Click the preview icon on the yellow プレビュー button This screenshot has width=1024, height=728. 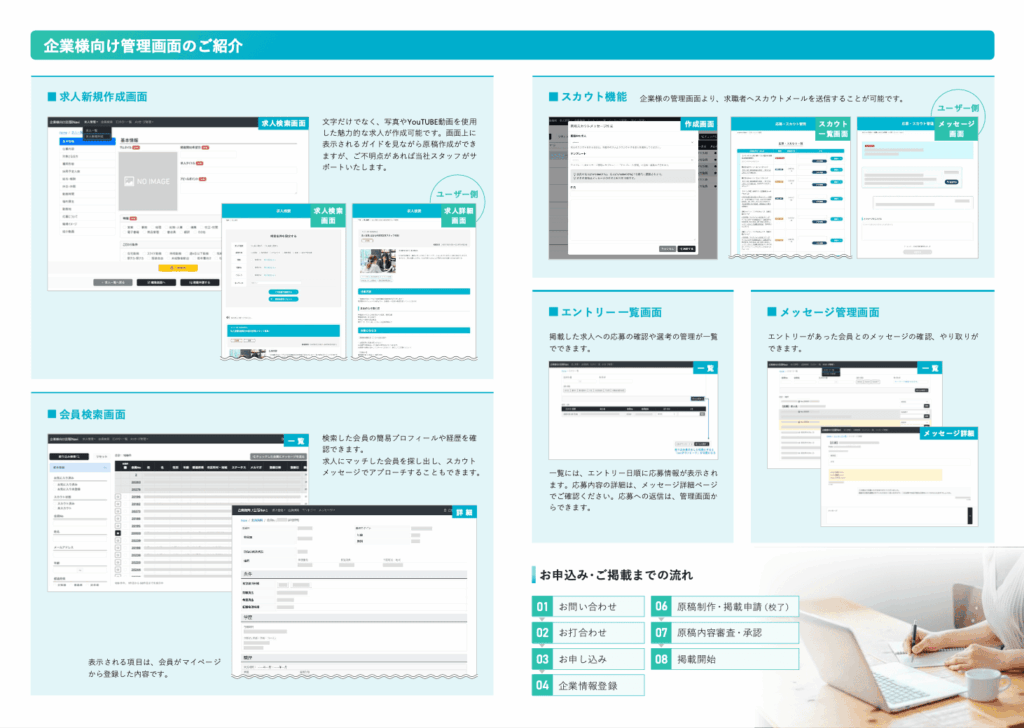click(x=172, y=268)
